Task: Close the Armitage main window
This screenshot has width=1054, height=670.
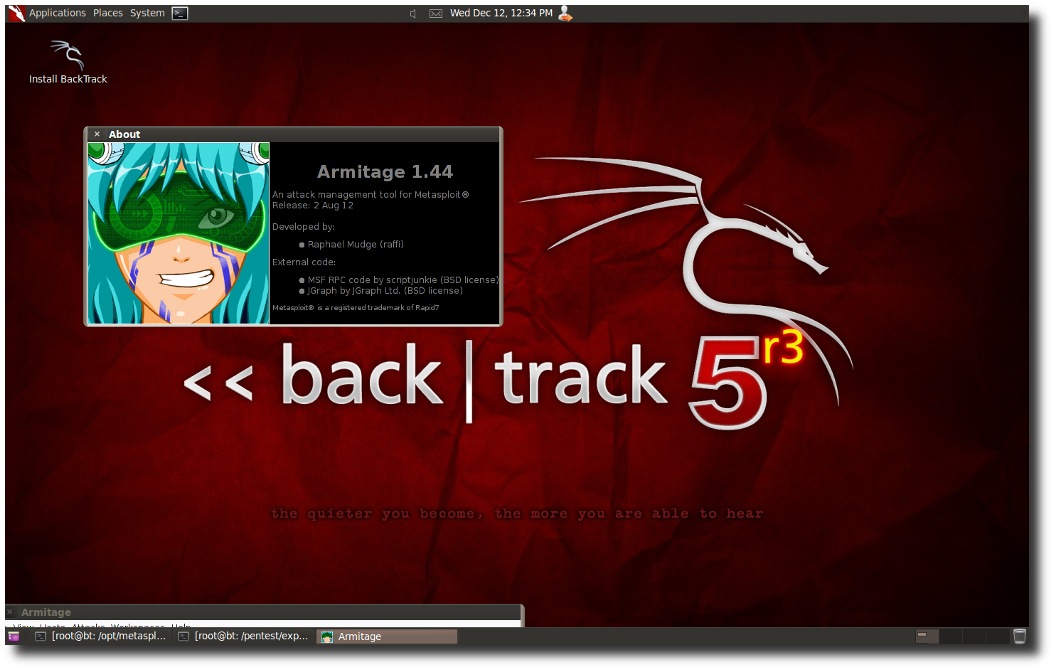Action: 10,612
